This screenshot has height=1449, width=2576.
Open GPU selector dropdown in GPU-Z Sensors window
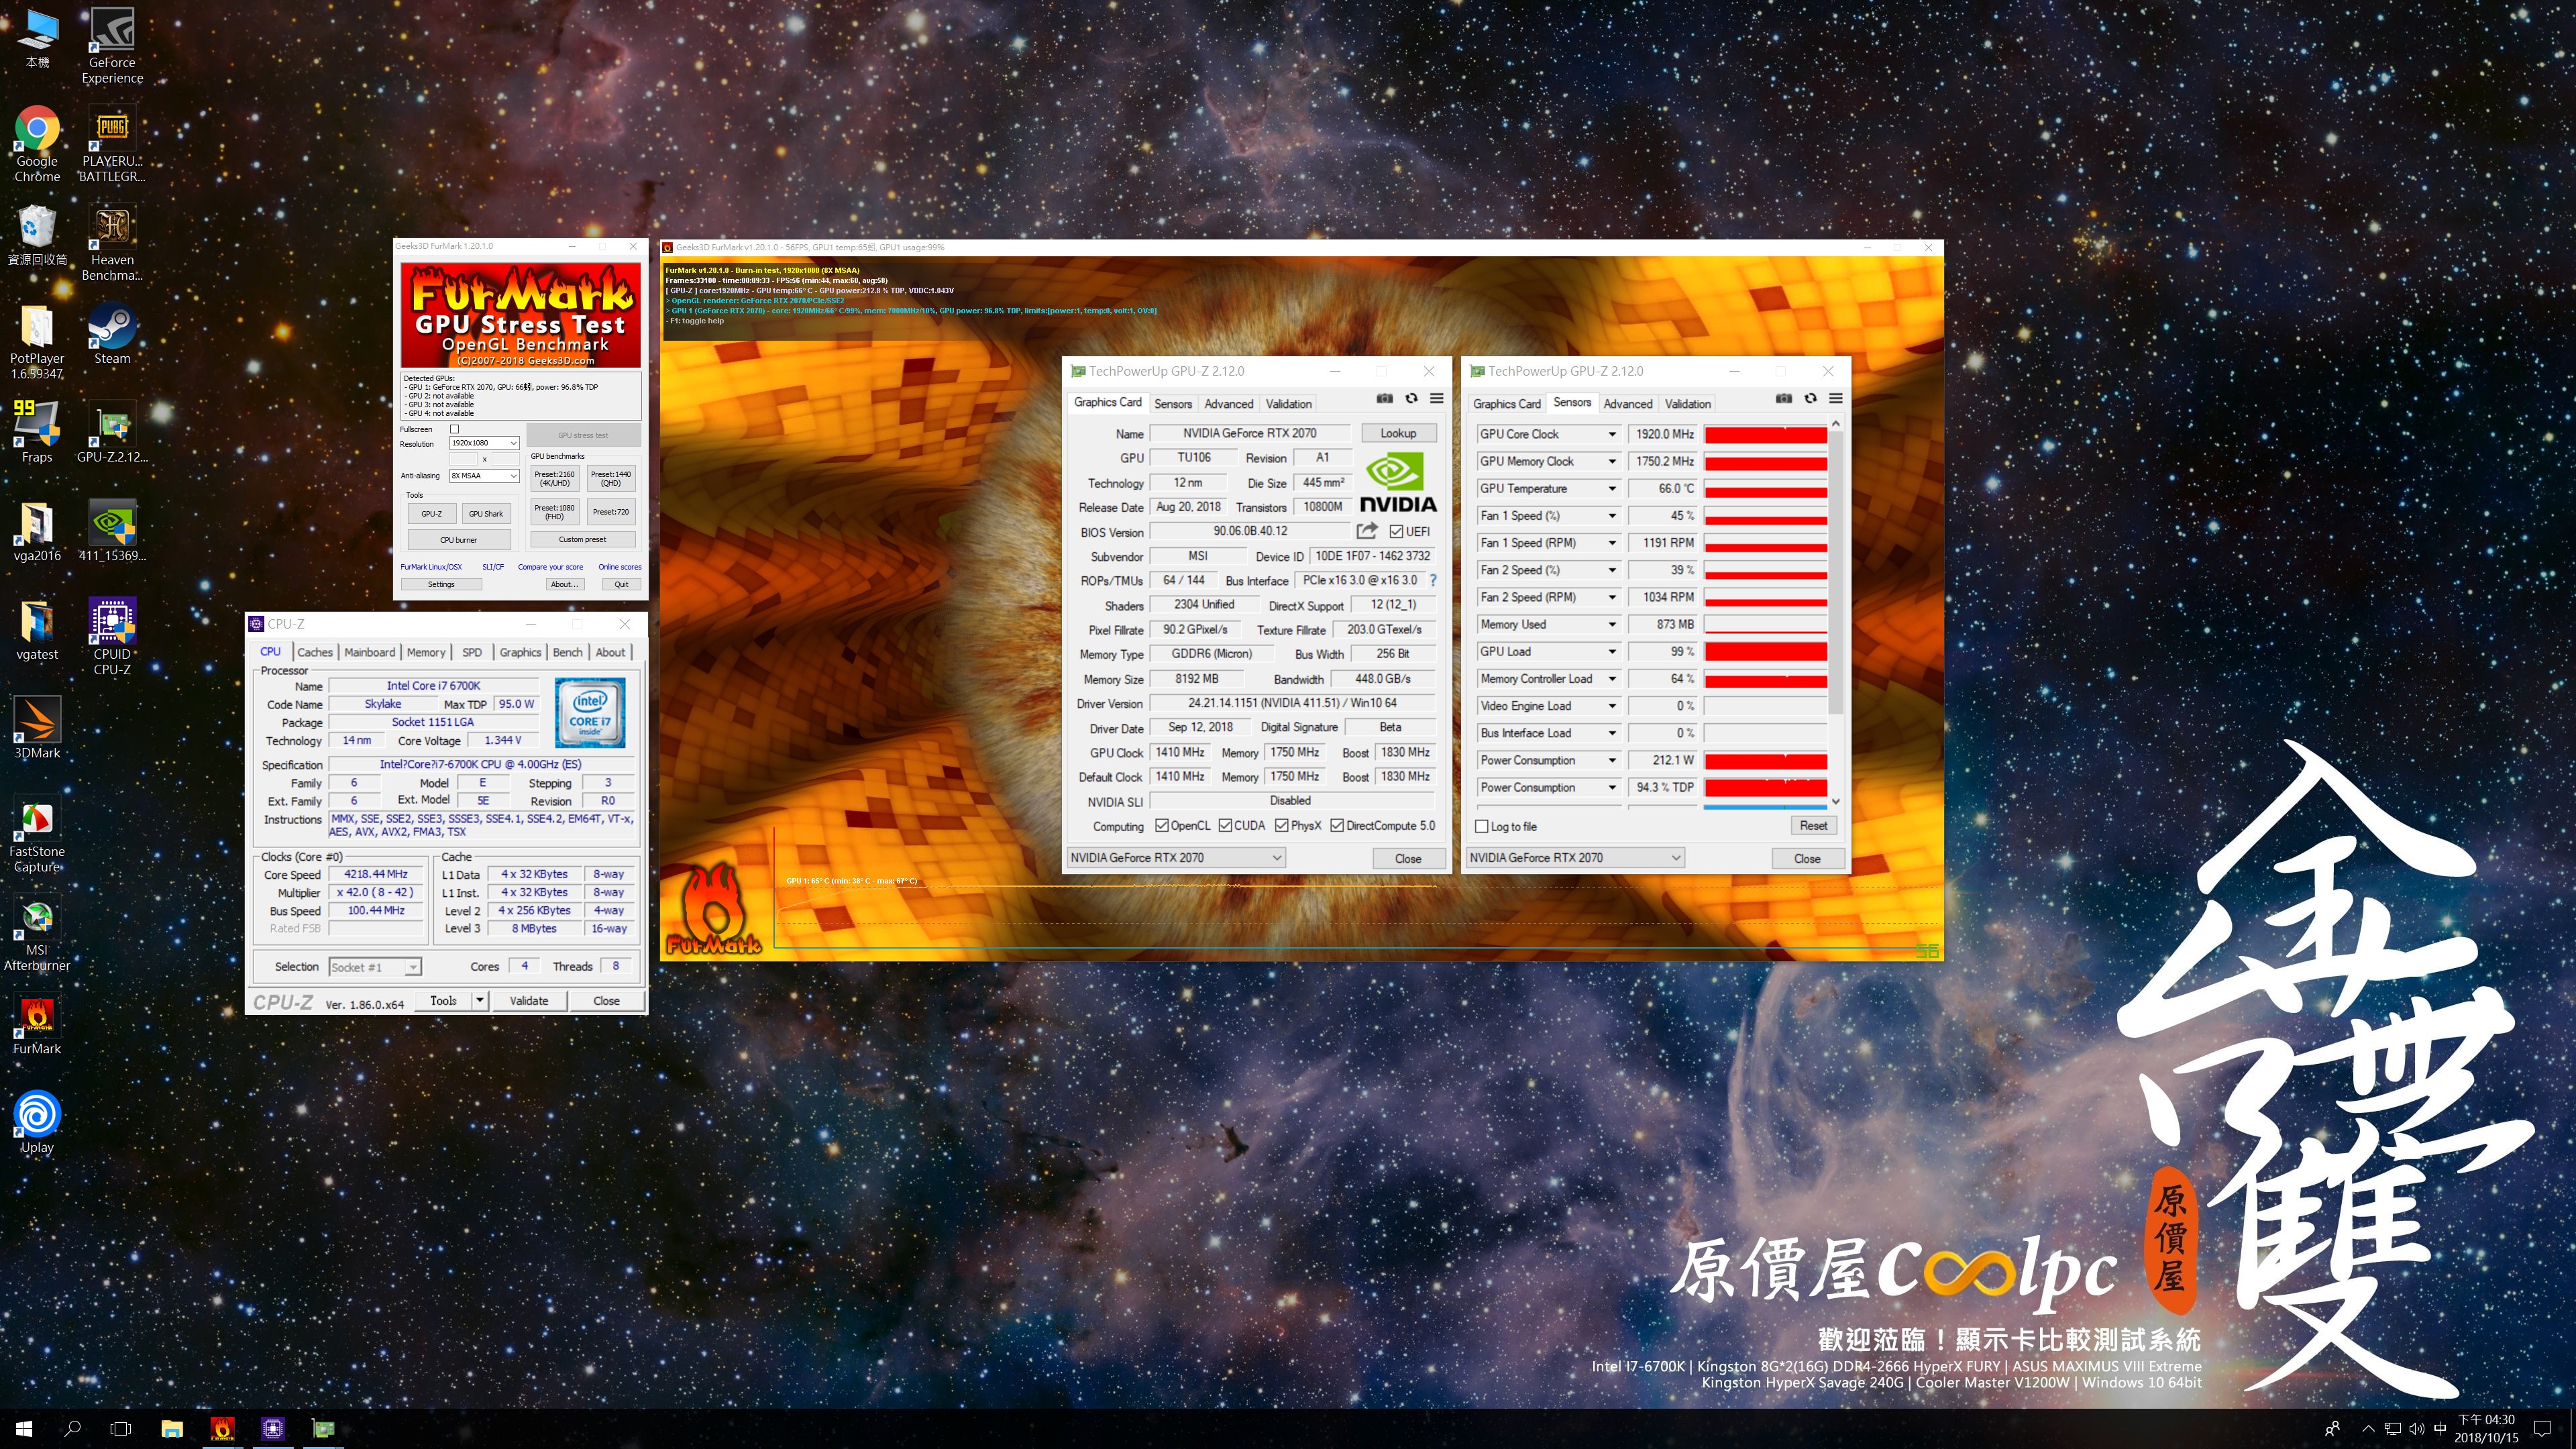[x=1575, y=858]
